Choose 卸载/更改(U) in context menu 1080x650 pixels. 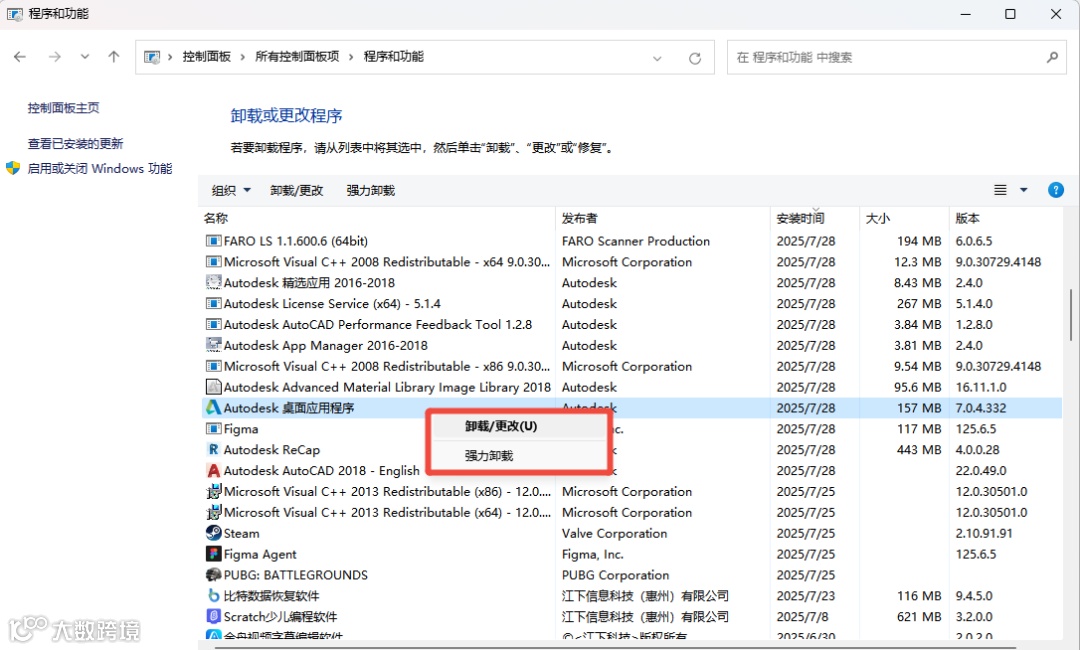519,426
